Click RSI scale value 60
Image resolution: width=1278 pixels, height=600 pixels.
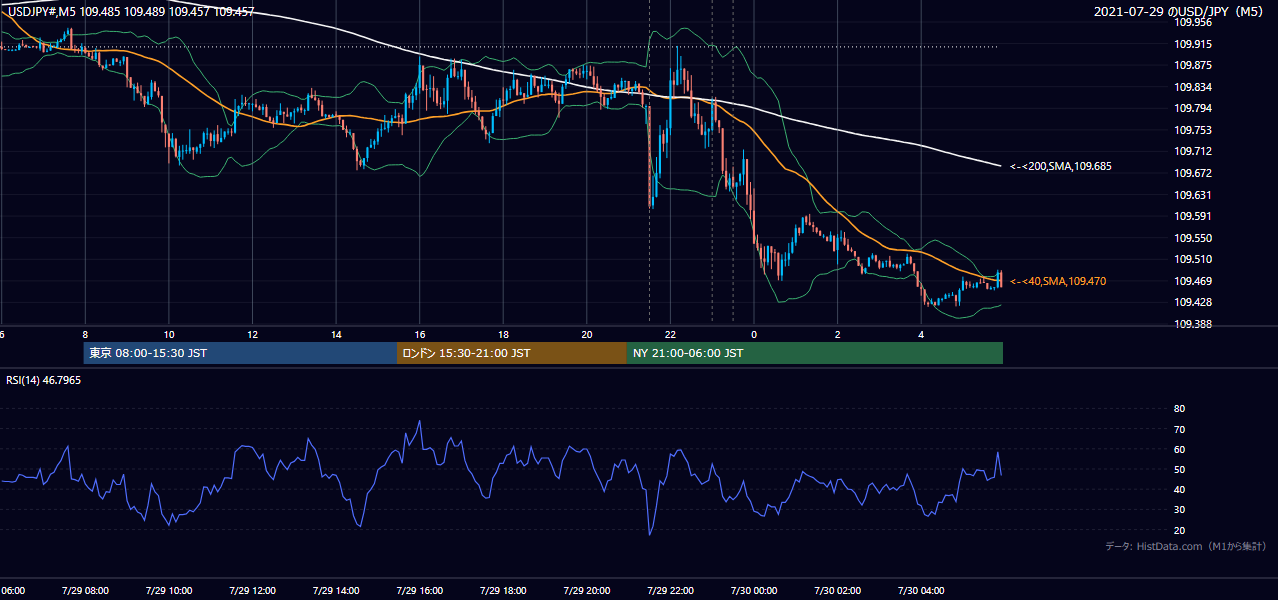[x=1179, y=449]
